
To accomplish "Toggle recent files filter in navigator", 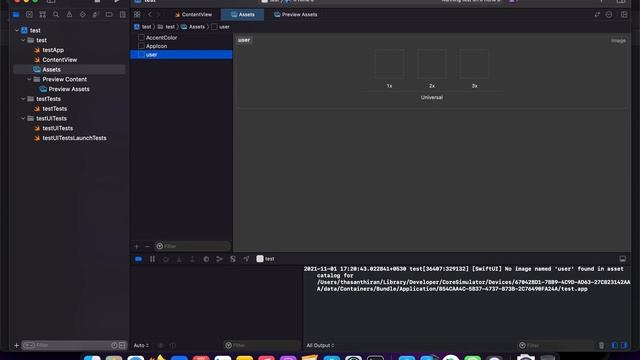I will click(x=114, y=345).
